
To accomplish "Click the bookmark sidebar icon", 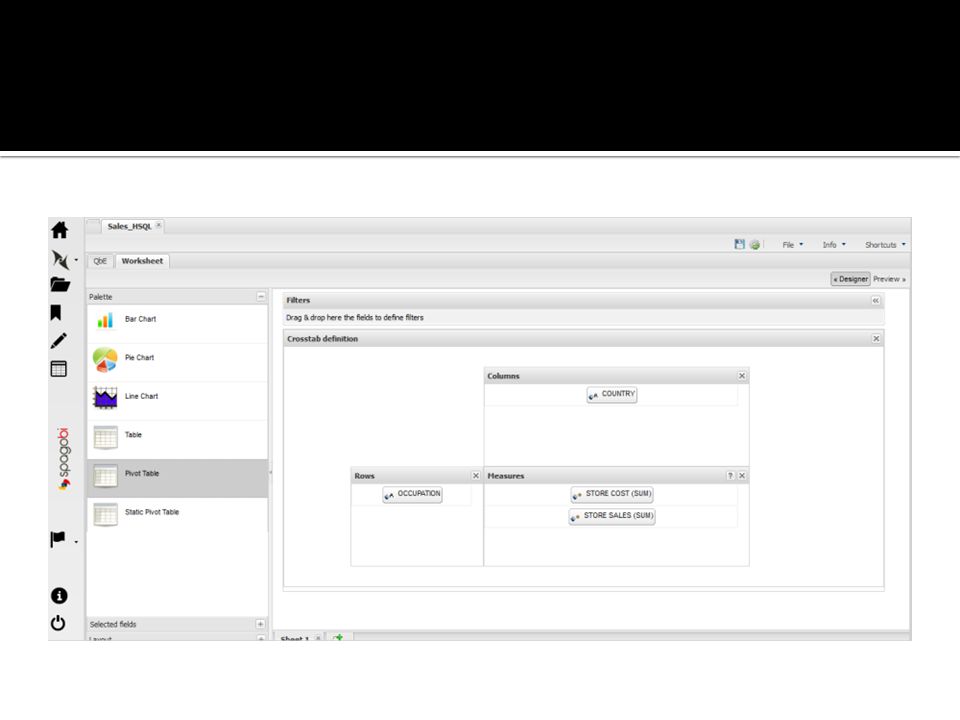I will (x=56, y=313).
